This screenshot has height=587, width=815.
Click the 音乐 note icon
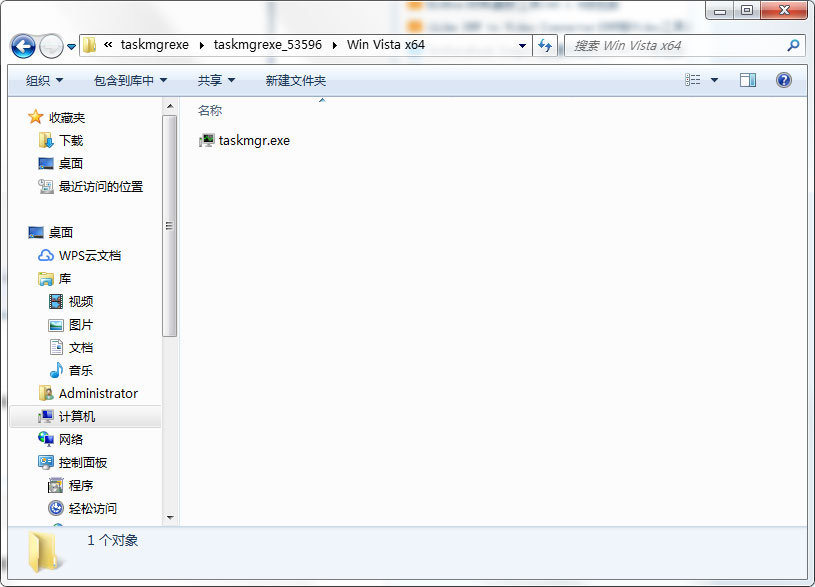[56, 370]
